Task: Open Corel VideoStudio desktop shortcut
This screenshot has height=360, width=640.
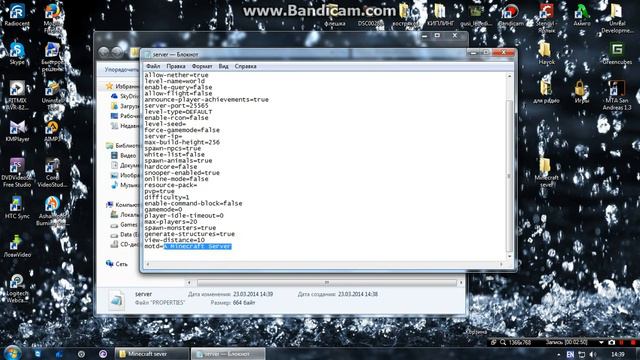Action: pos(52,173)
